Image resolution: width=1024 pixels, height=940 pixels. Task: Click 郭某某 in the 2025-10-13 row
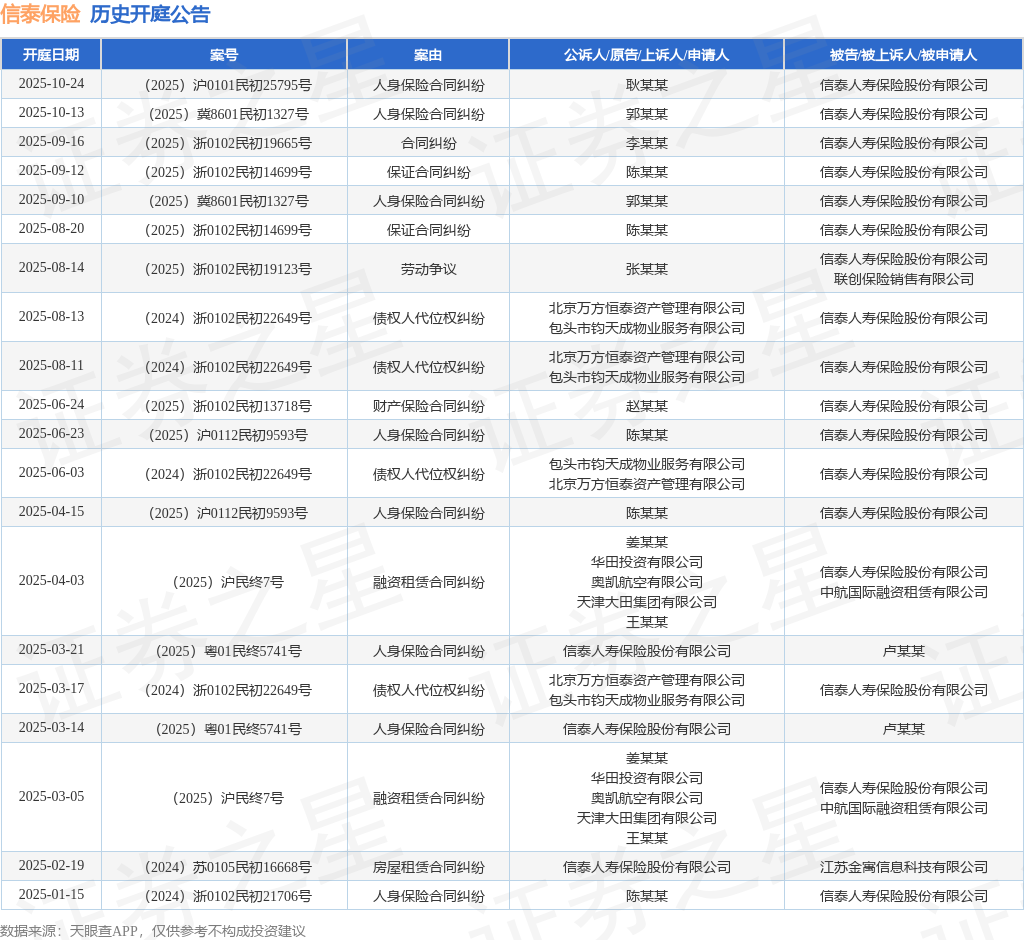pos(647,114)
